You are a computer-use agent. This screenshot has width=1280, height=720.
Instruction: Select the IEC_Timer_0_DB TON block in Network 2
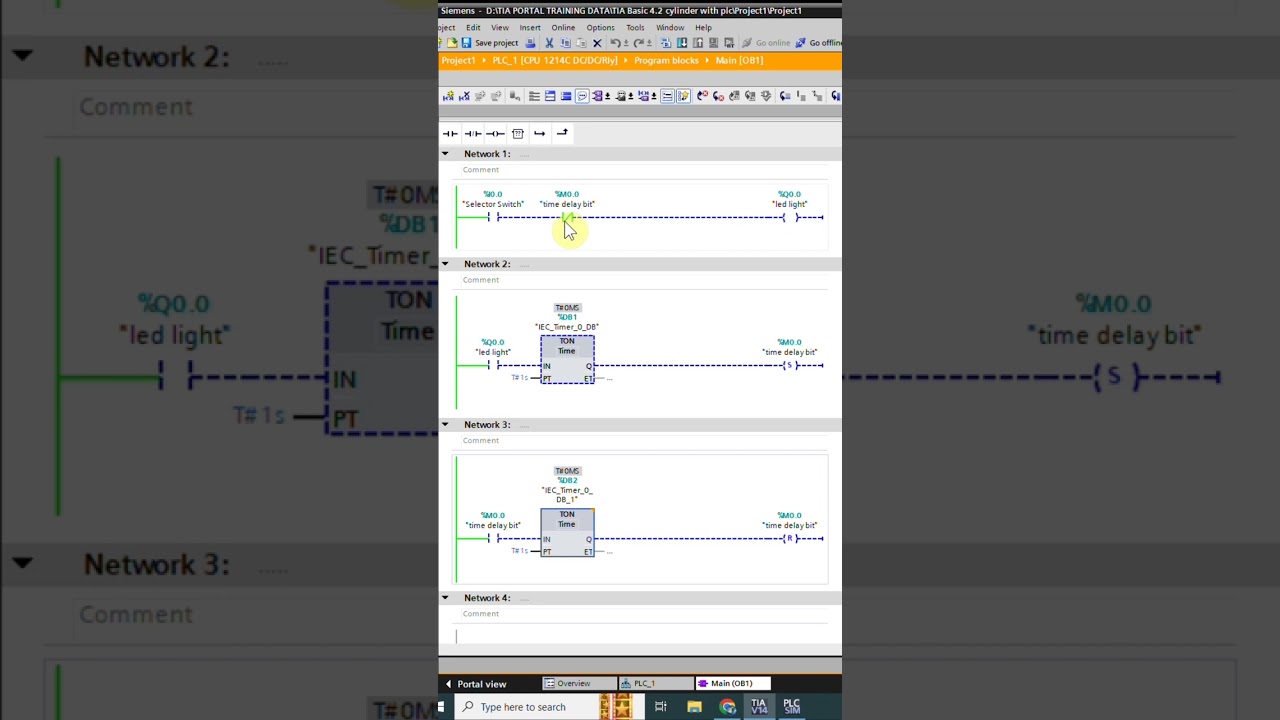click(567, 360)
